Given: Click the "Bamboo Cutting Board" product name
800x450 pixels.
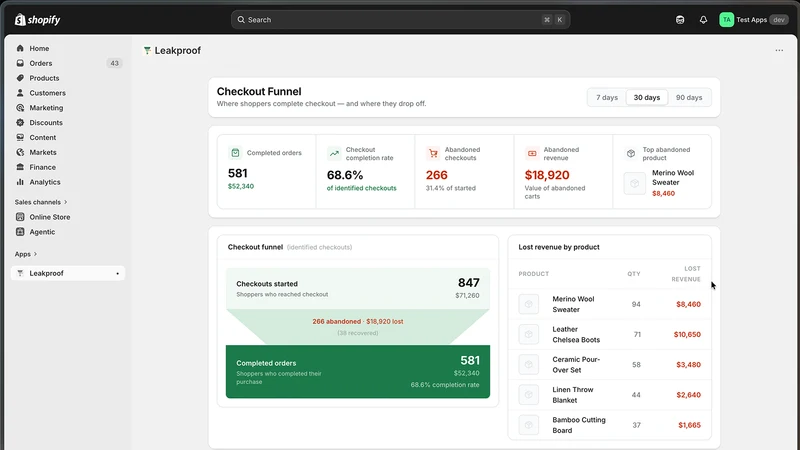Looking at the screenshot, I should (x=579, y=425).
